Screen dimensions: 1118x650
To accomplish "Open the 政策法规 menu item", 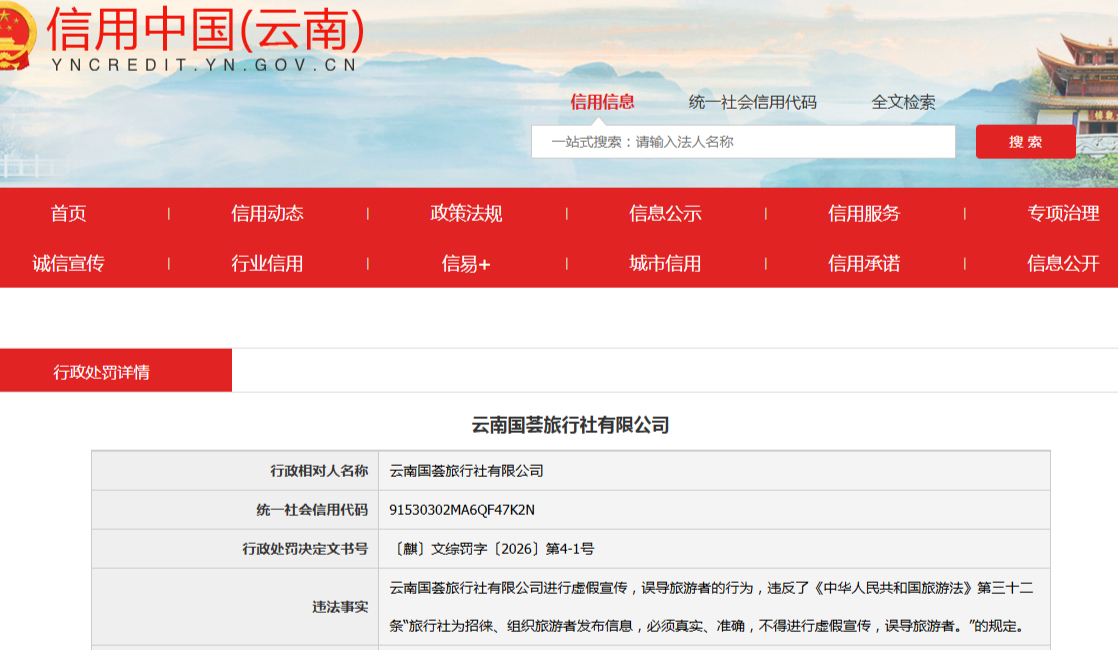I will 466,213.
